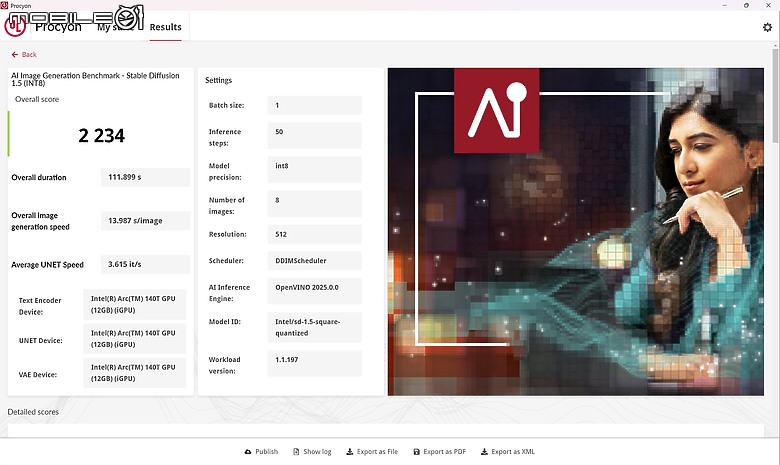Click the Procyon app icon in title bar
Viewport: 780px width, 465px height.
pos(4,5)
